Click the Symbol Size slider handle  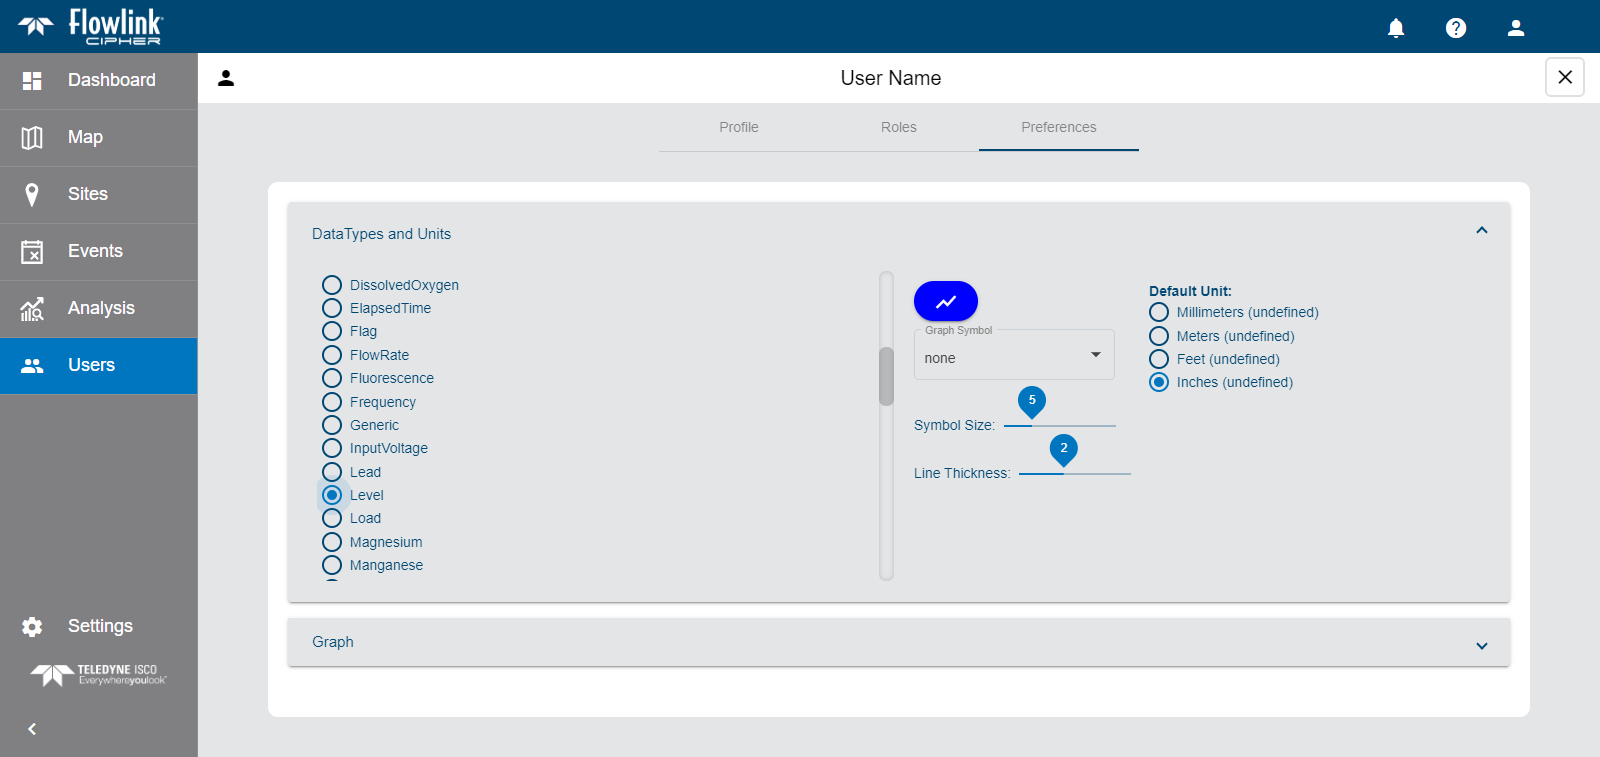coord(1032,424)
